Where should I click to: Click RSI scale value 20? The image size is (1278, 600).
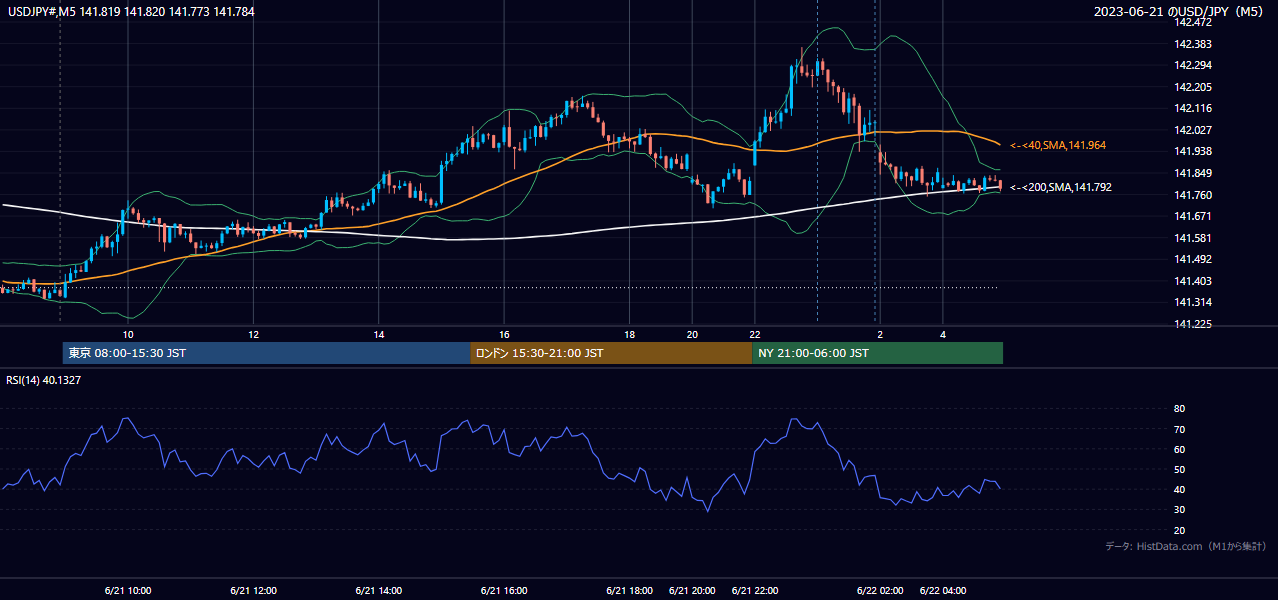pos(1179,530)
